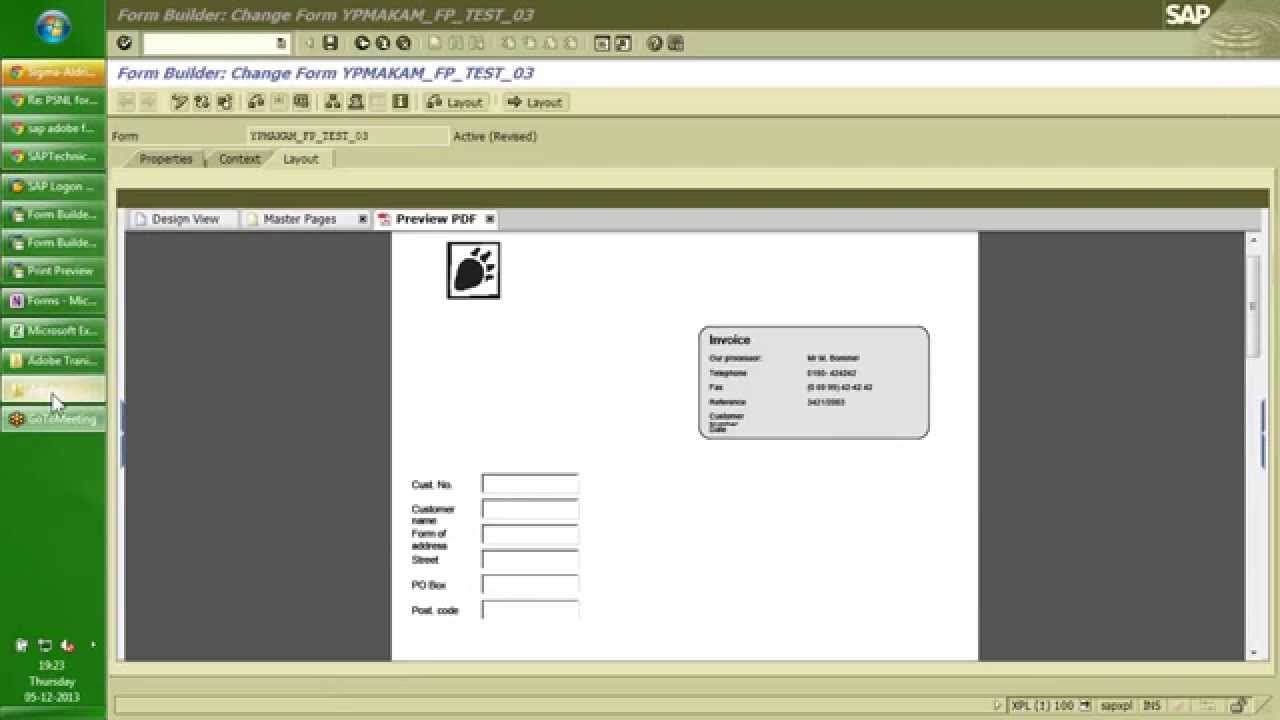Open the Customize Local Layout icon
This screenshot has width=1280, height=720.
(x=675, y=43)
